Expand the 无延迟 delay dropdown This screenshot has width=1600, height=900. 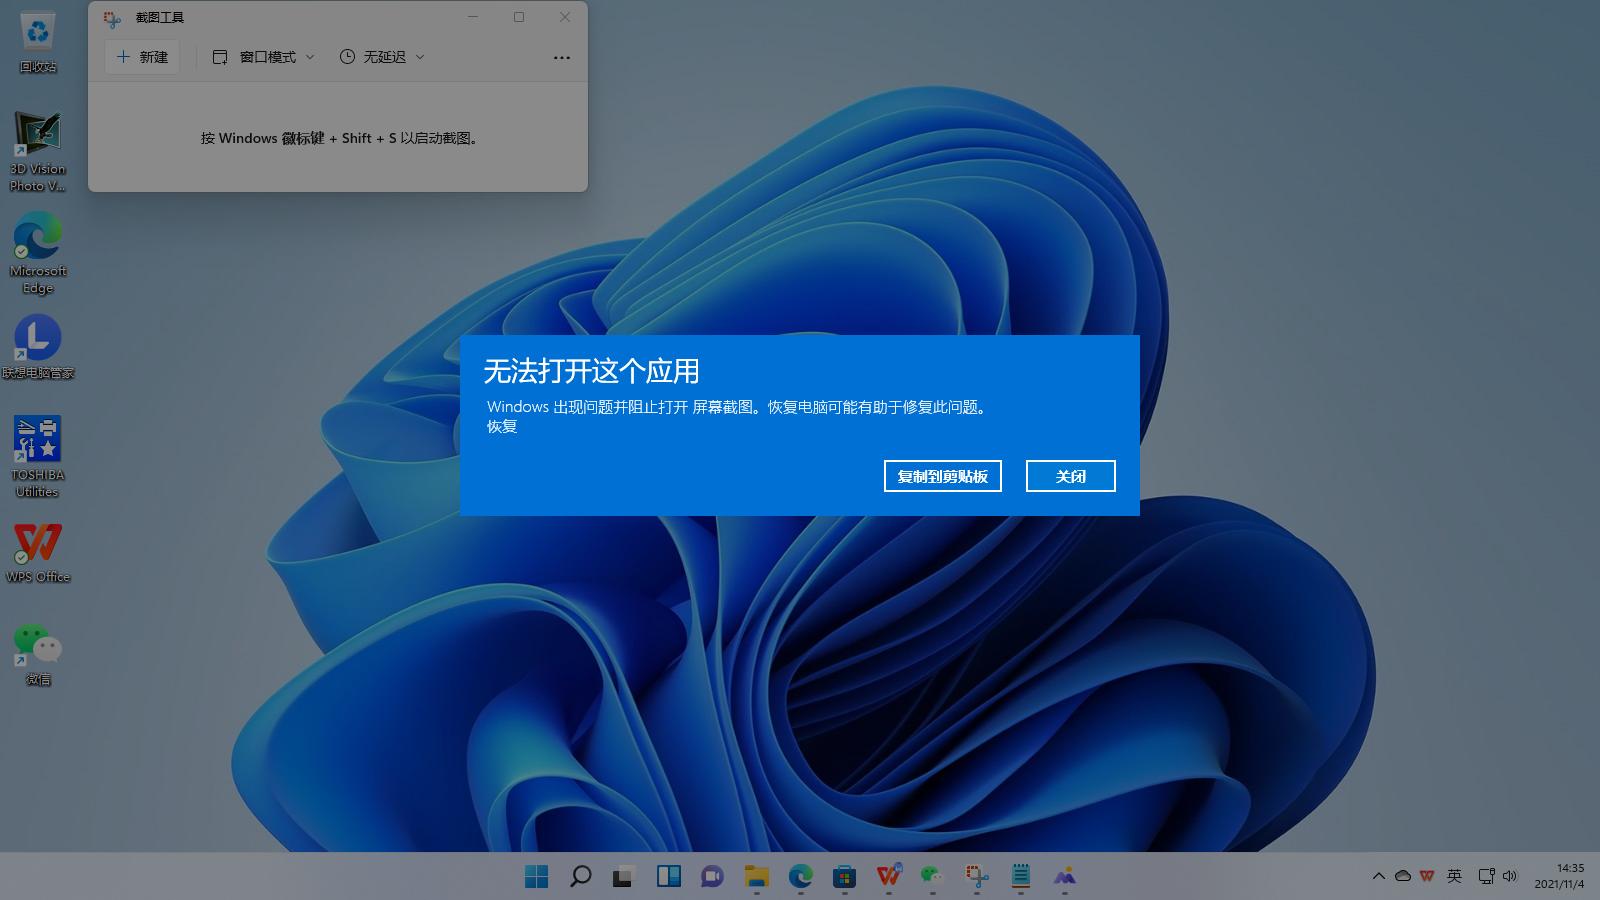[x=383, y=56]
